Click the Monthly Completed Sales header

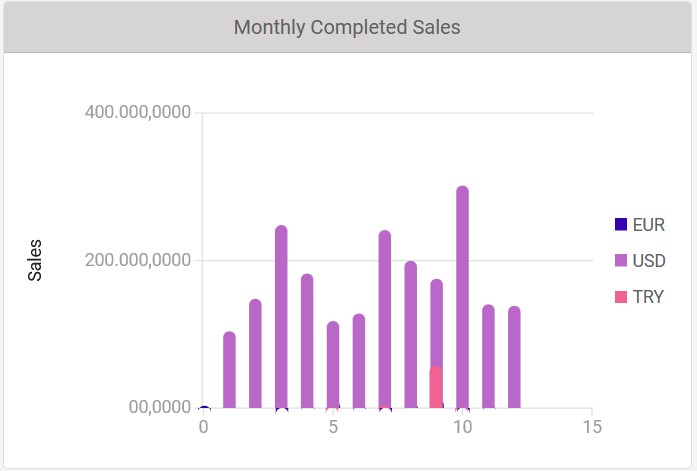[x=347, y=27]
